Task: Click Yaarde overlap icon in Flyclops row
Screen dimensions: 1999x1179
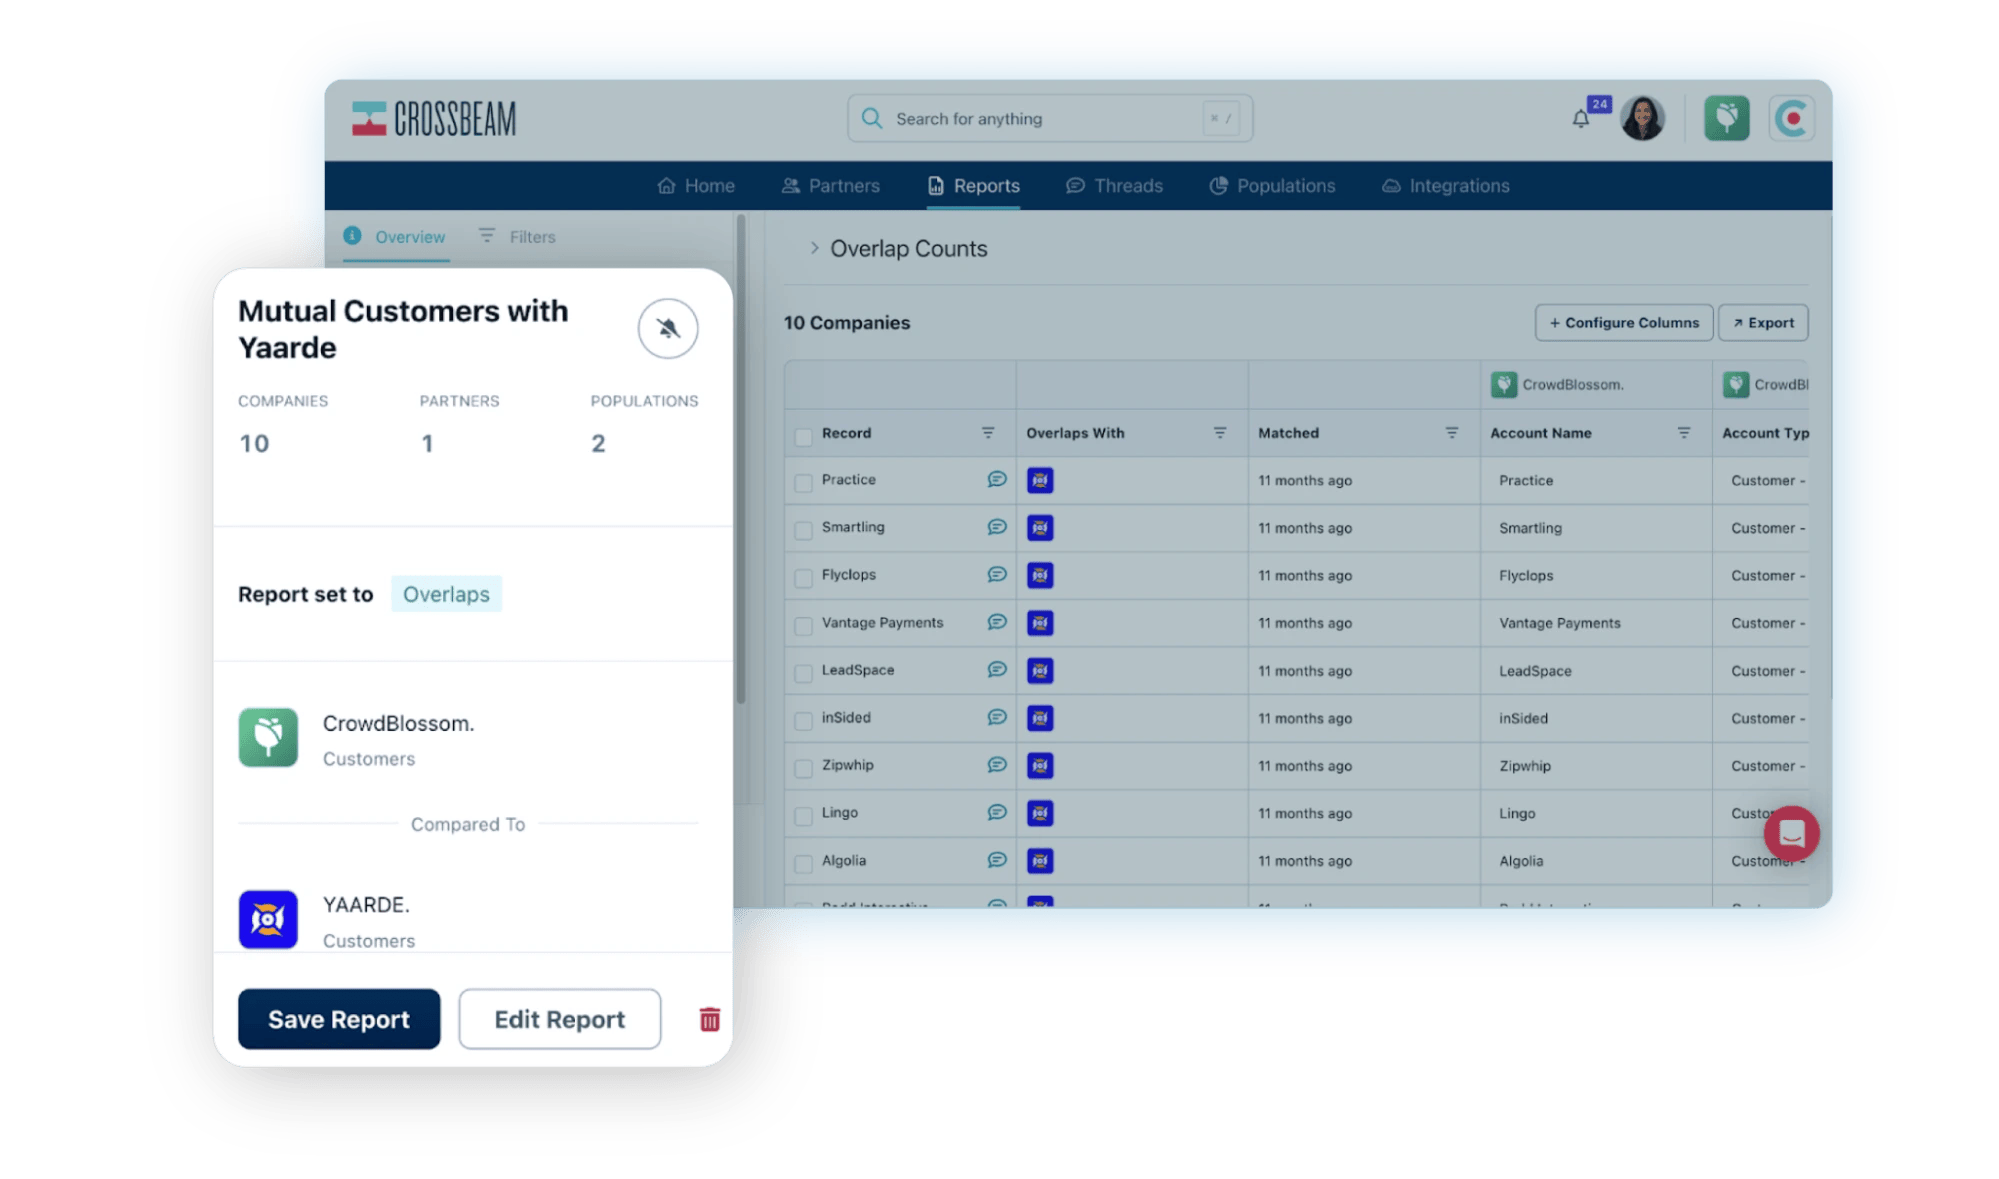Action: [x=1040, y=575]
